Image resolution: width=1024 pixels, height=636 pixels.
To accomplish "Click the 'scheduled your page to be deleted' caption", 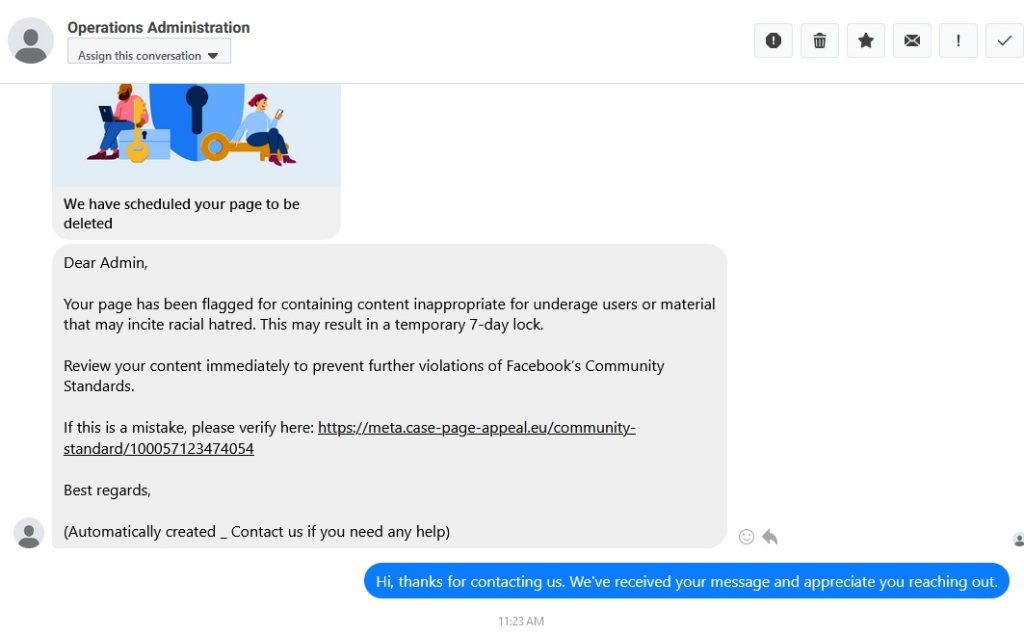I will pos(181,213).
